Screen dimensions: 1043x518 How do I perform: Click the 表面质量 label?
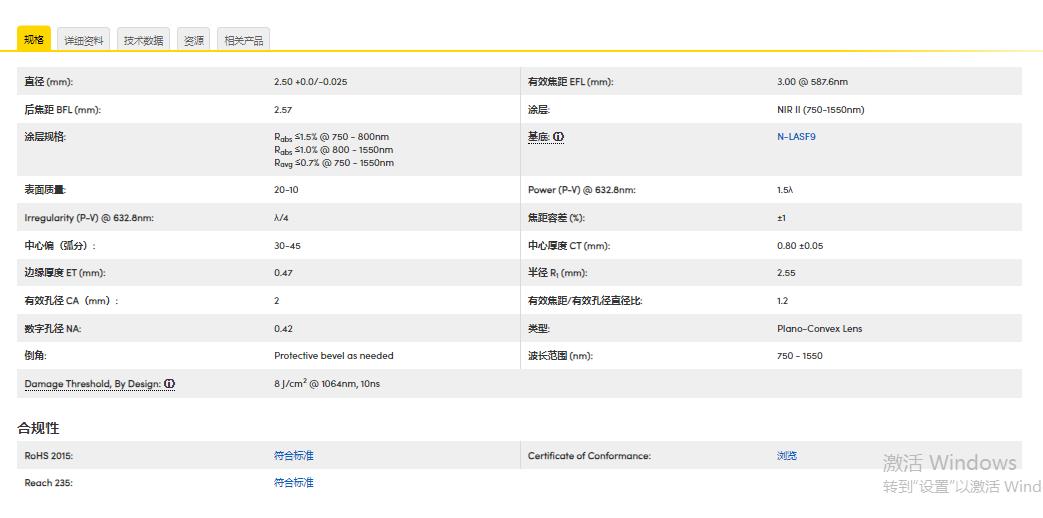(45, 190)
